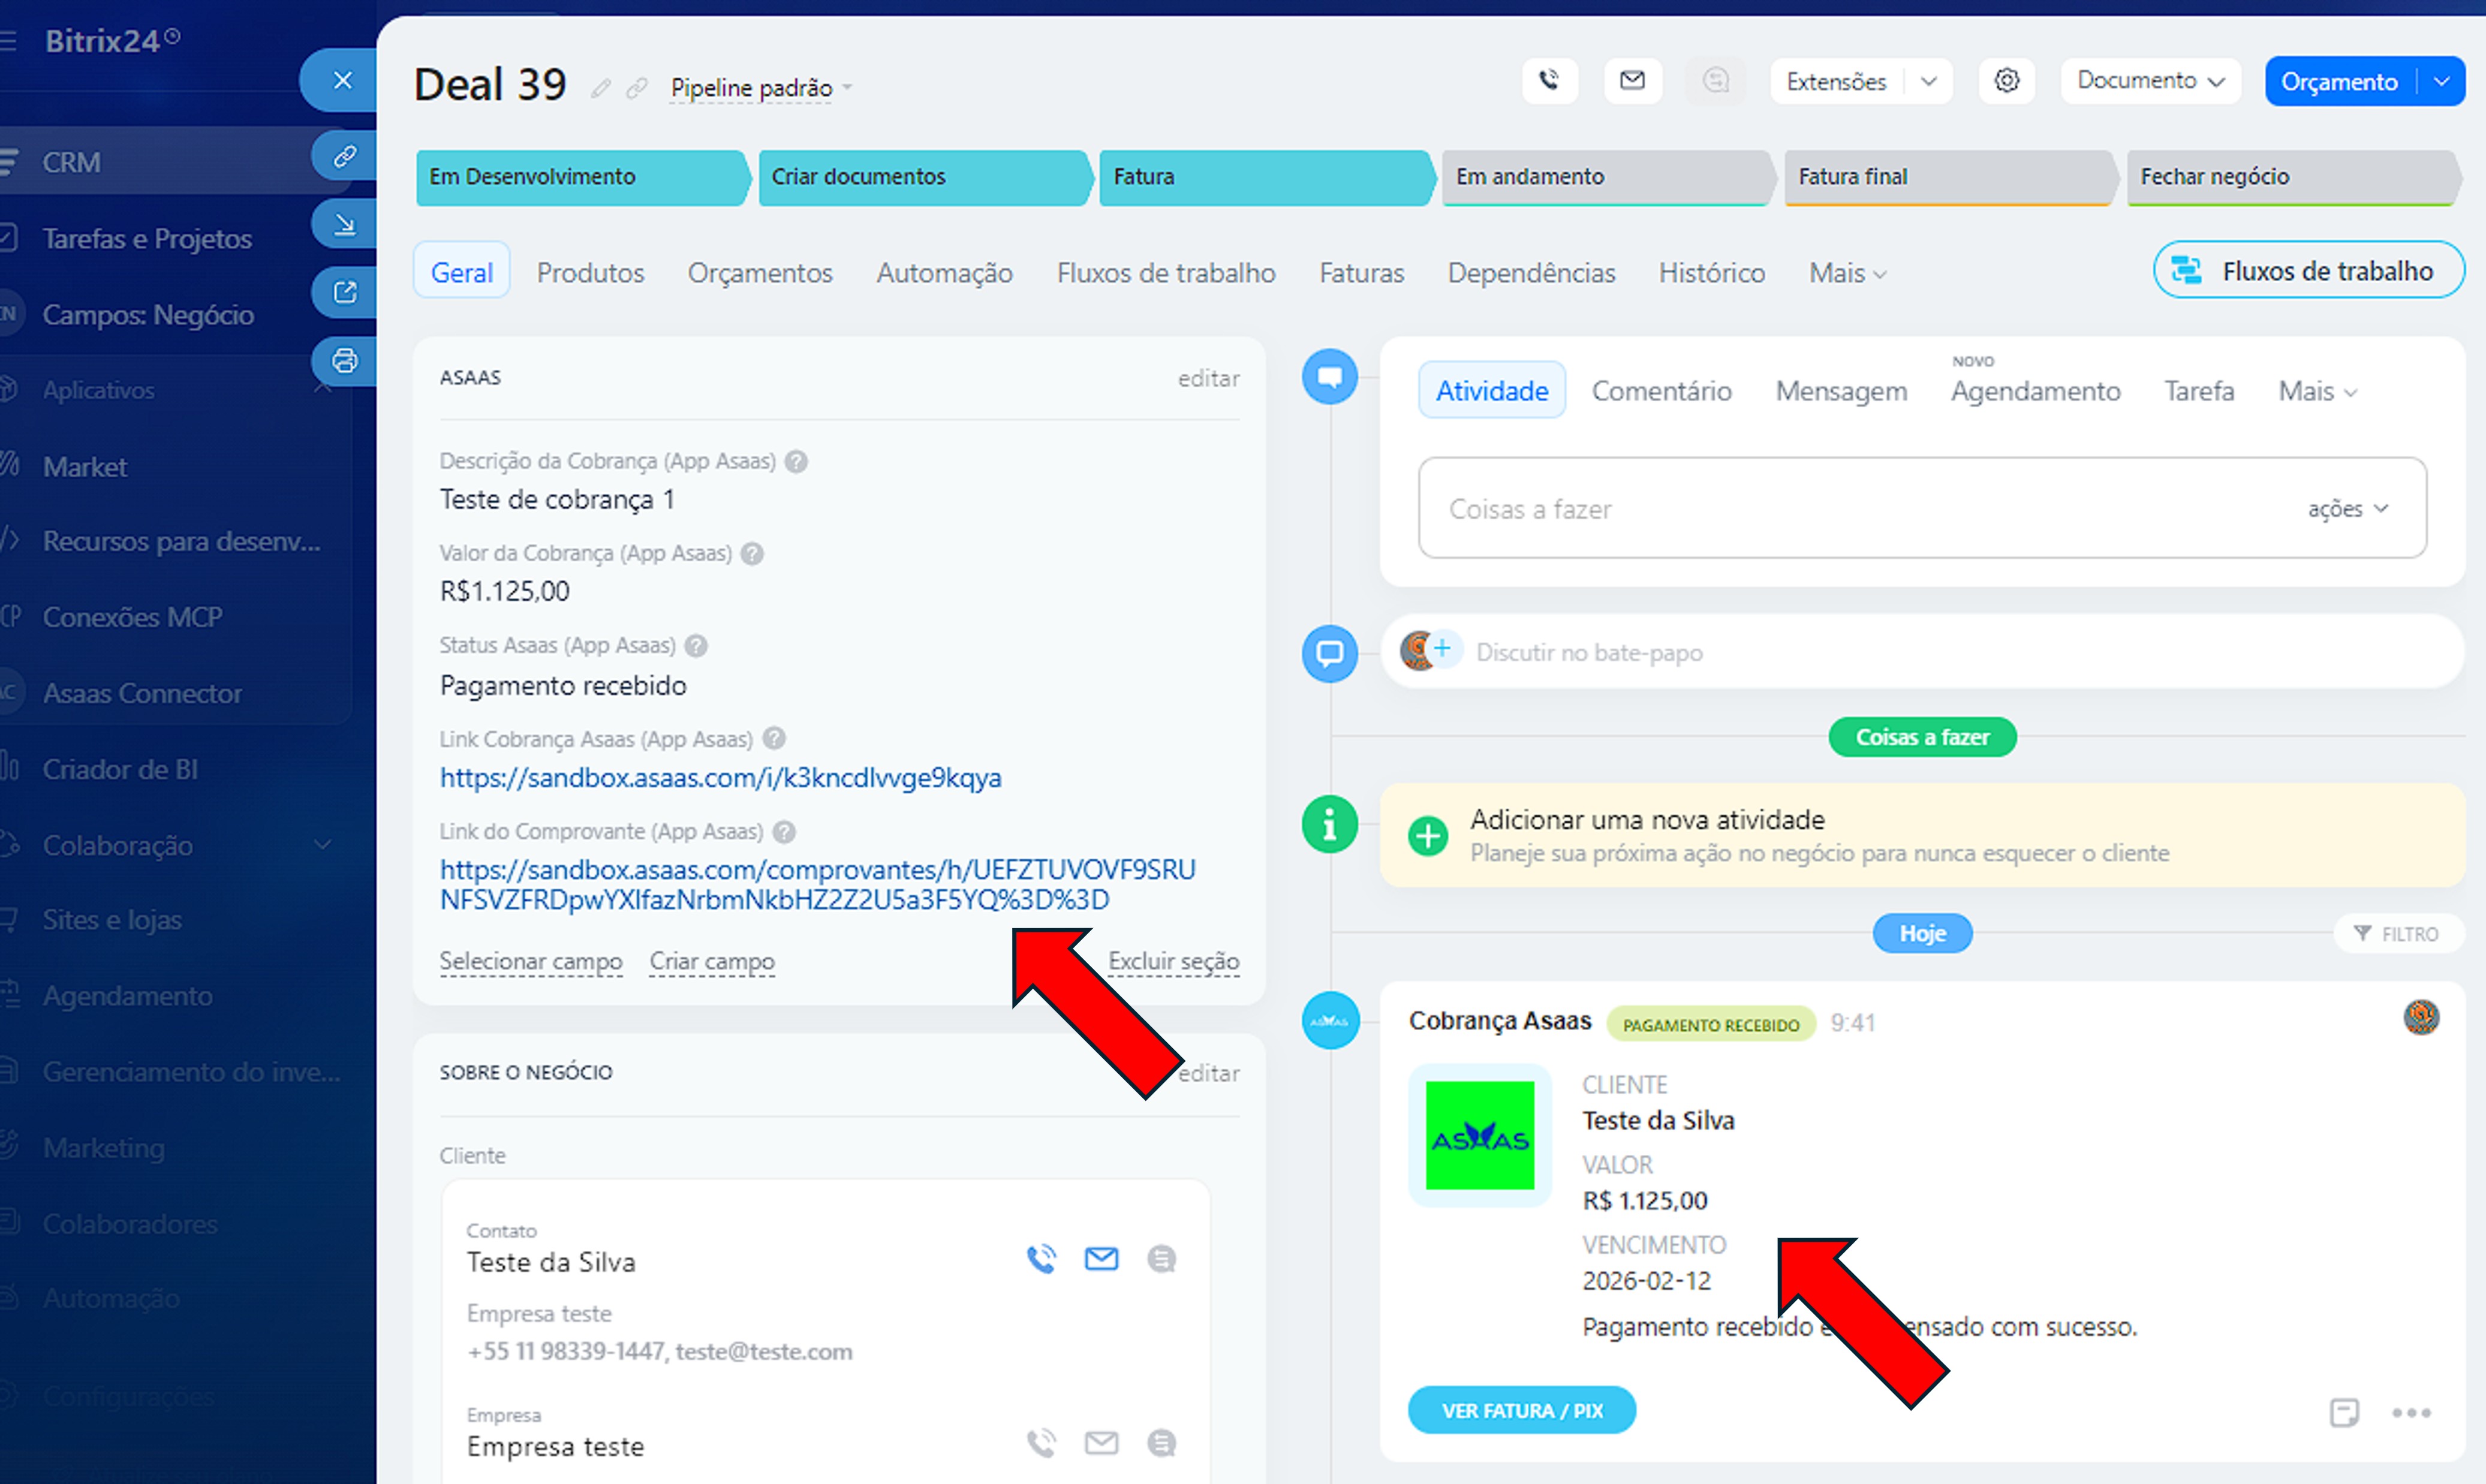Click the copy link icon on side panel
The width and height of the screenshot is (2486, 1484).
click(x=344, y=157)
